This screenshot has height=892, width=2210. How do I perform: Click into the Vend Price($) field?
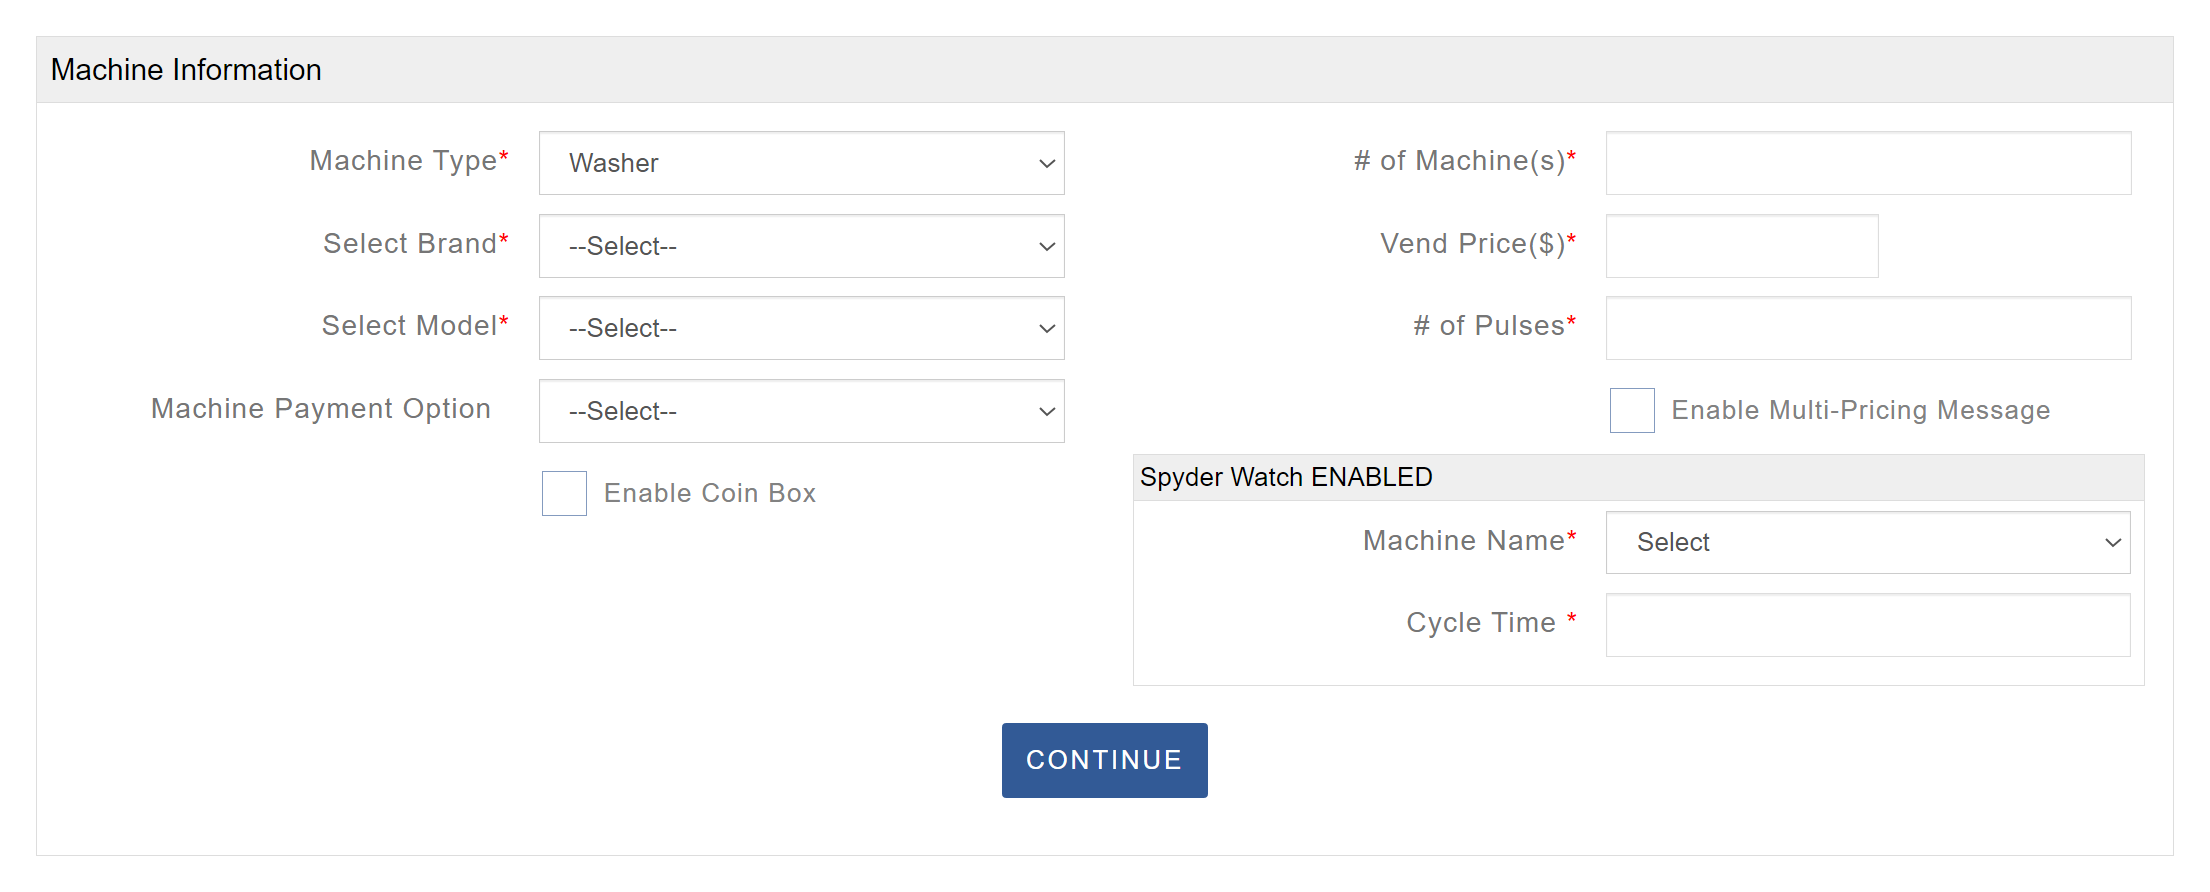(1741, 246)
